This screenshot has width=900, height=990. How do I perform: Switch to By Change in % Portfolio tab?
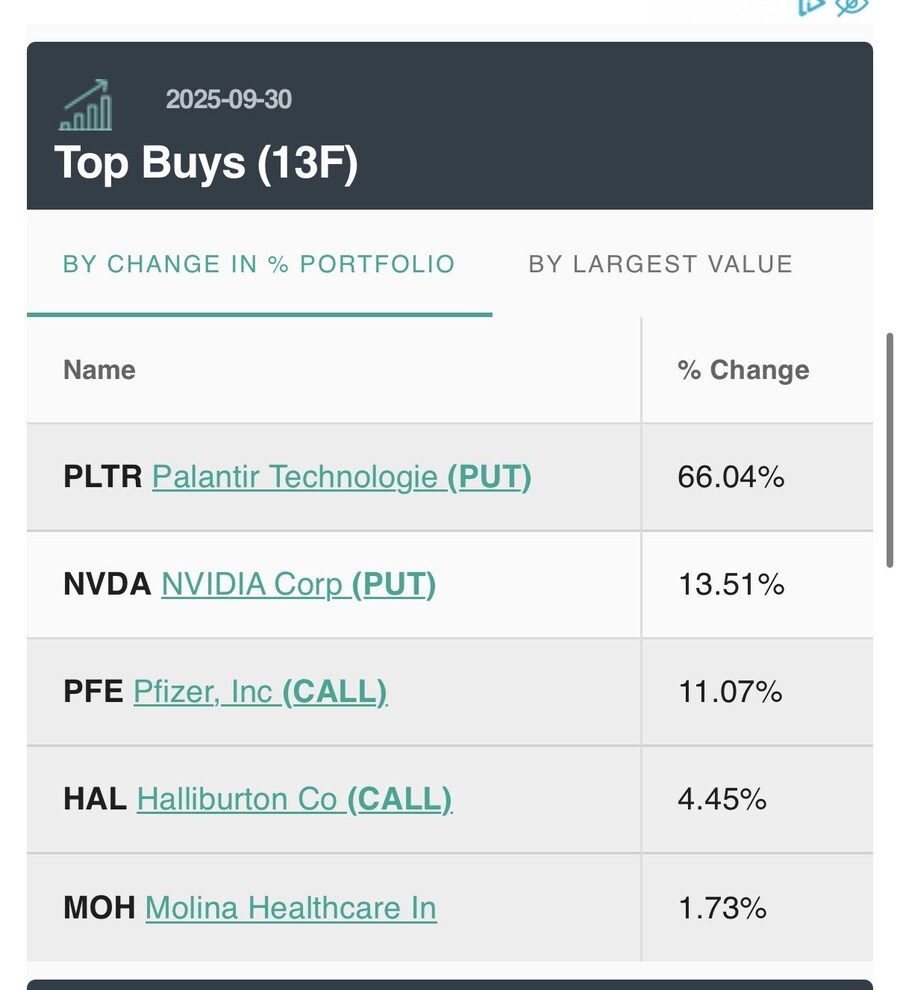coord(259,264)
